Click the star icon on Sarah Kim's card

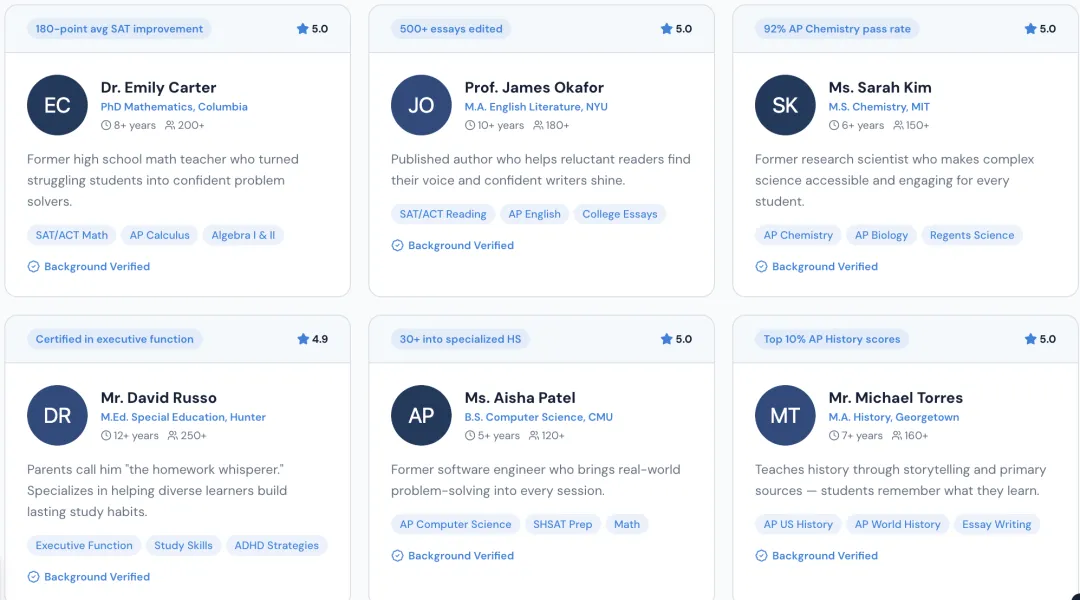coord(1030,28)
